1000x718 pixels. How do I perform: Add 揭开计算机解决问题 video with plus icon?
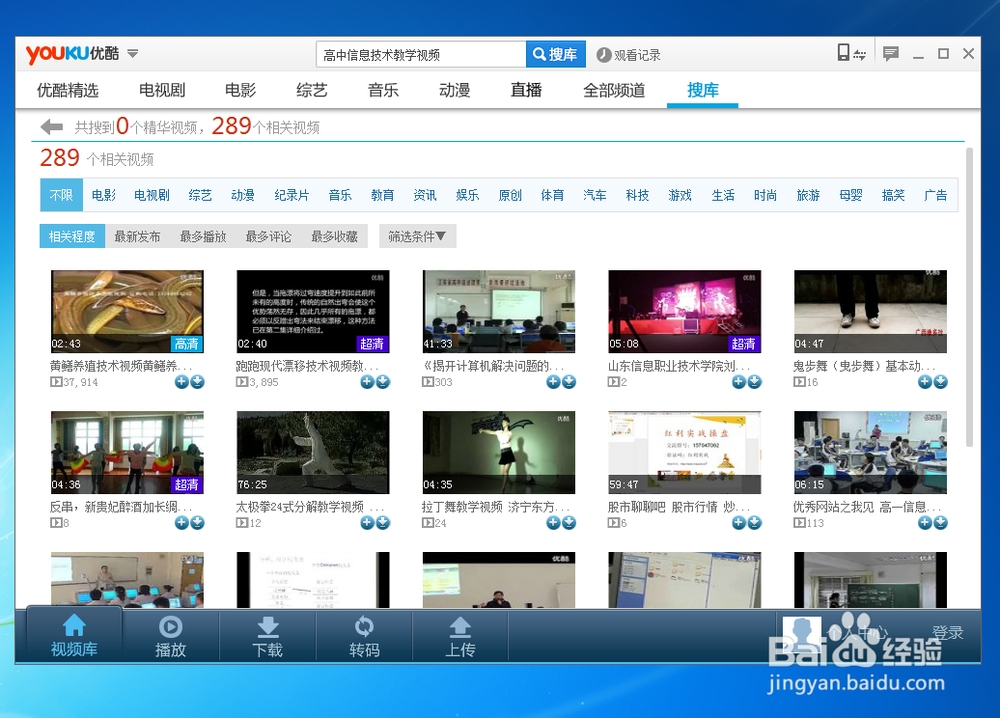554,382
